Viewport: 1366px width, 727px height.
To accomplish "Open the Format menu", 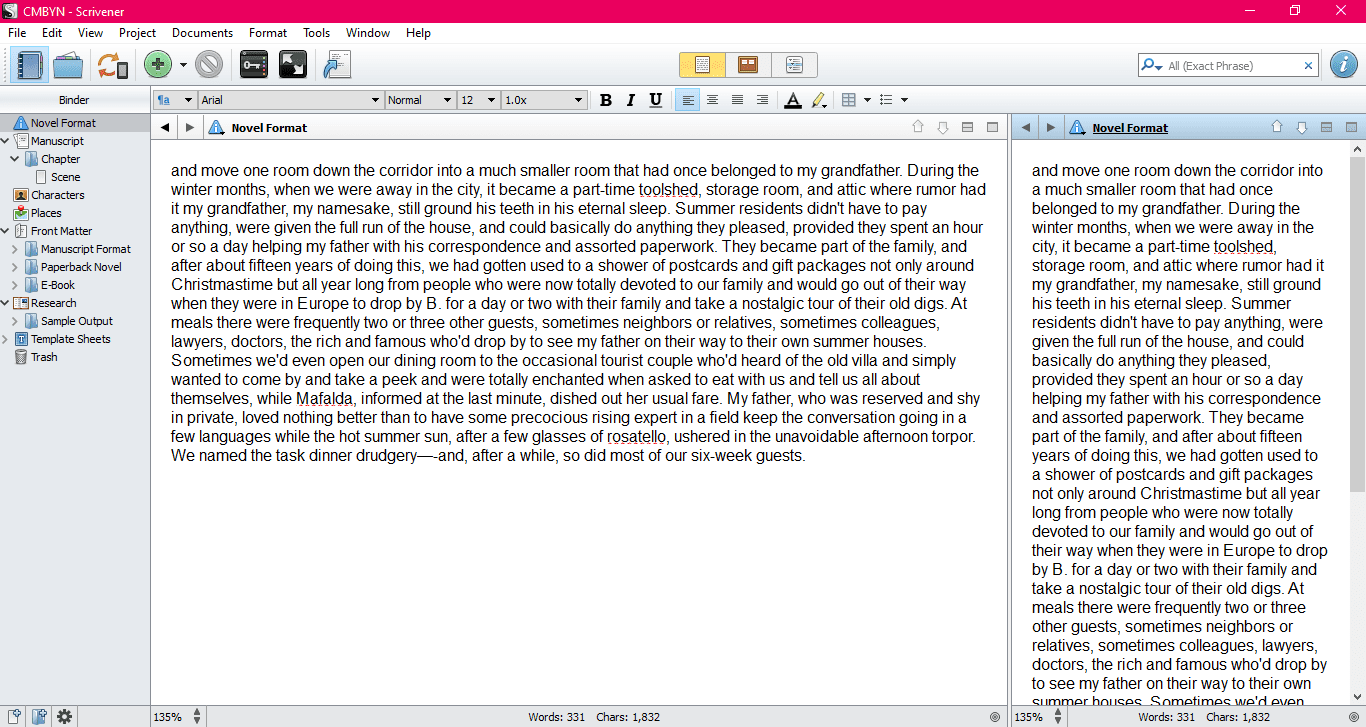I will pyautogui.click(x=268, y=33).
